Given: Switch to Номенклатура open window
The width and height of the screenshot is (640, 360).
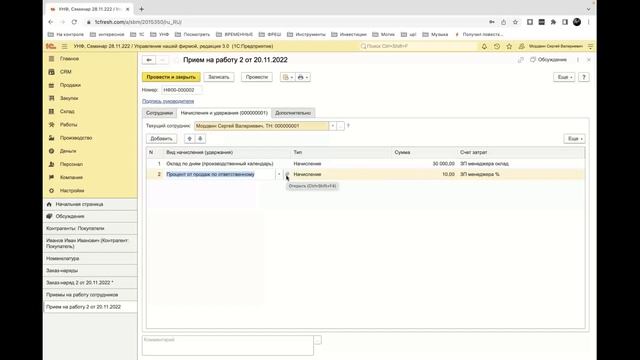Looking at the screenshot, I should [90, 258].
